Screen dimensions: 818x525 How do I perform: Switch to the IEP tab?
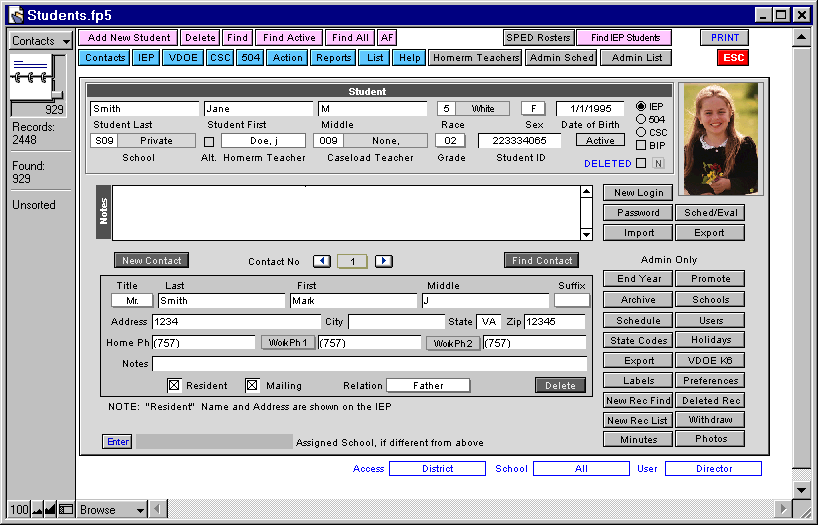point(146,58)
